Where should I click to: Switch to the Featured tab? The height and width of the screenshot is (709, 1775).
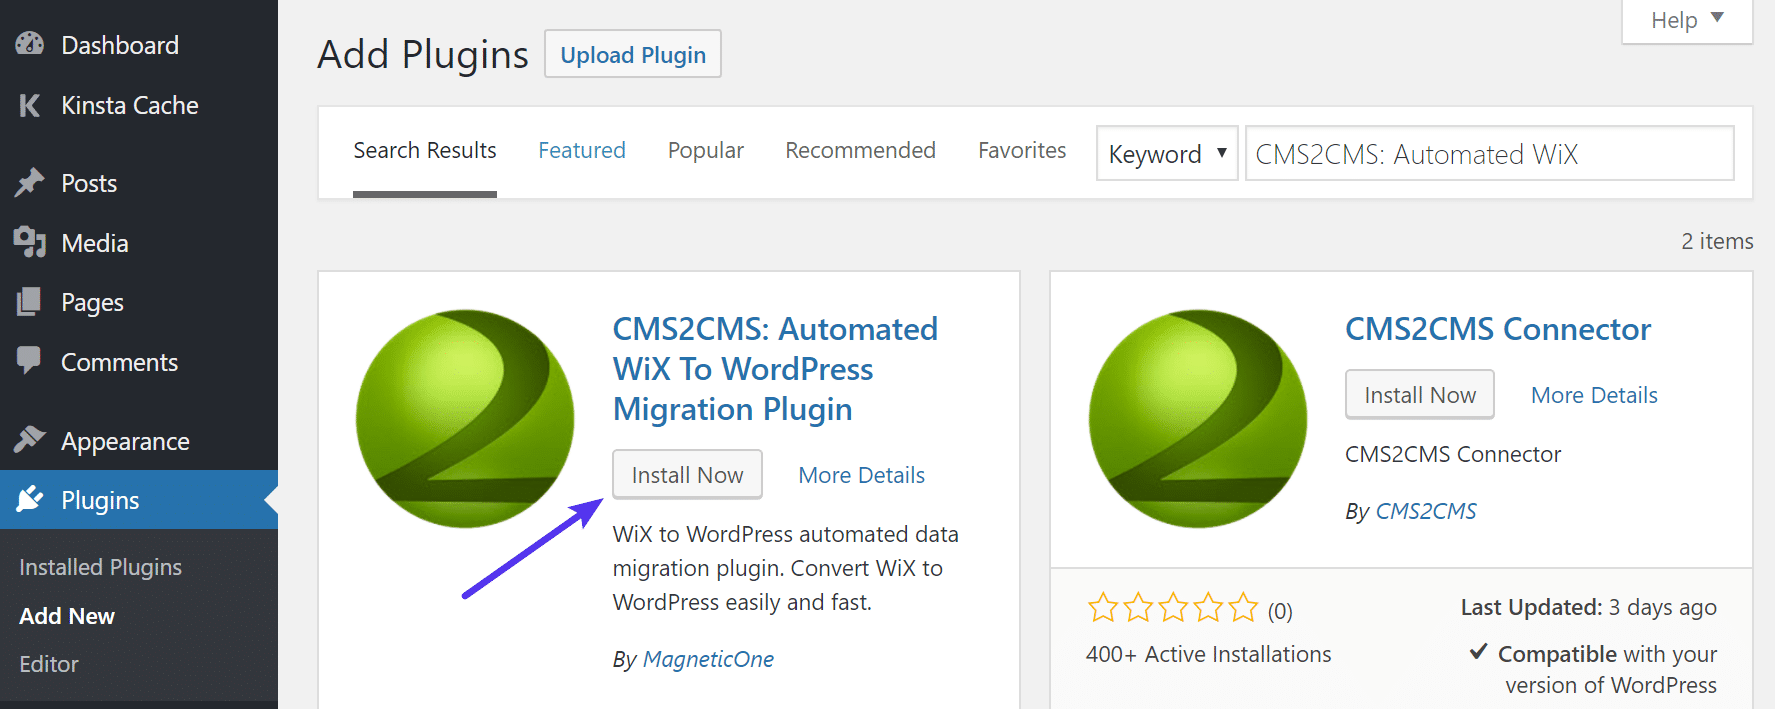(582, 151)
